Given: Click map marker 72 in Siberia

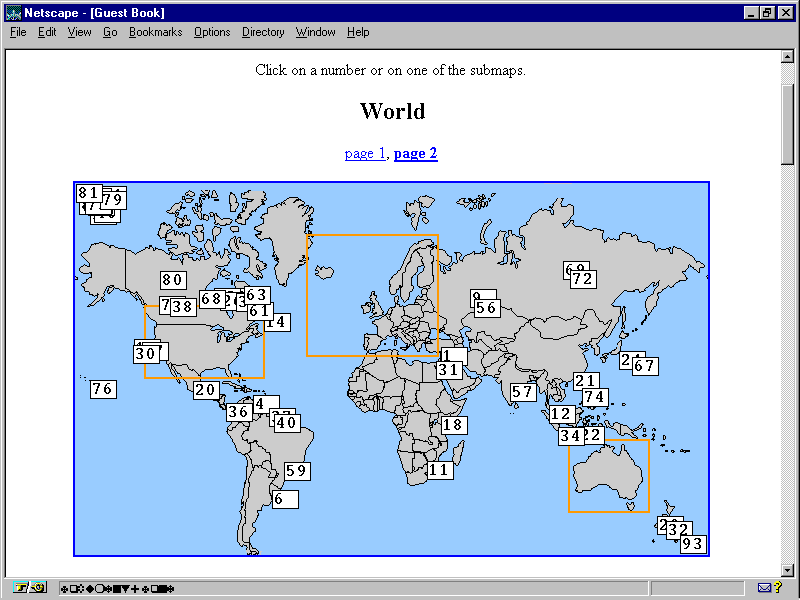Looking at the screenshot, I should [583, 279].
